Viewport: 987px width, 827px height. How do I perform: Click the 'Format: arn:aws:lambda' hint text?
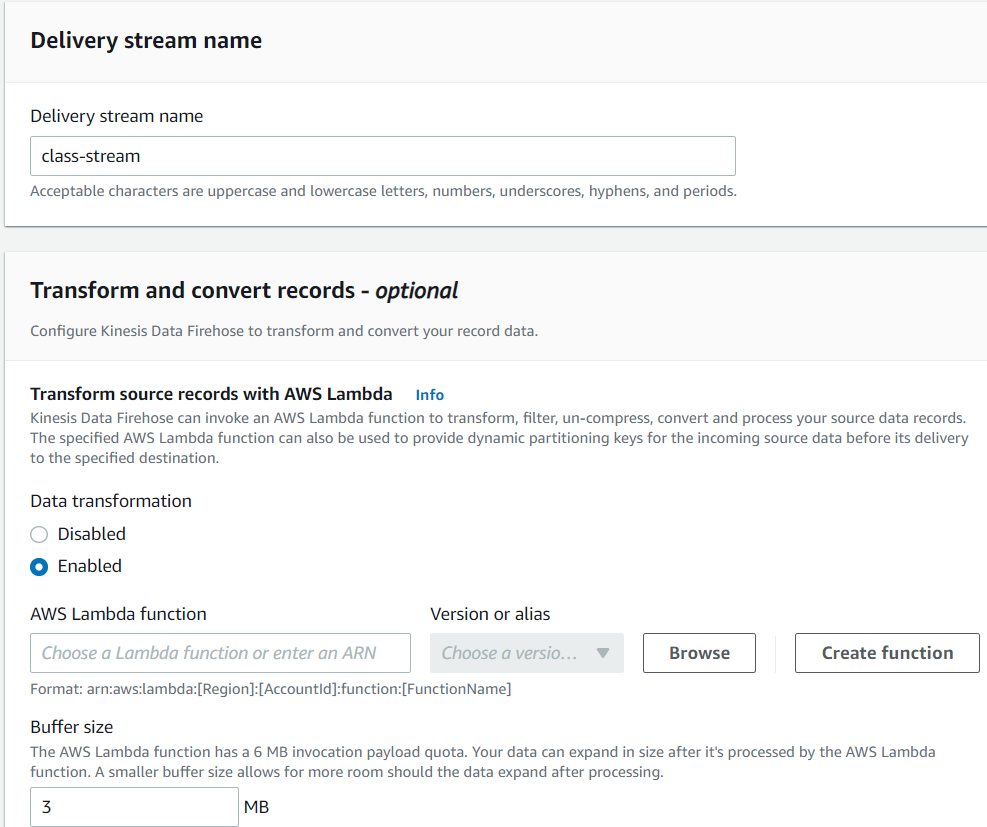tap(271, 689)
